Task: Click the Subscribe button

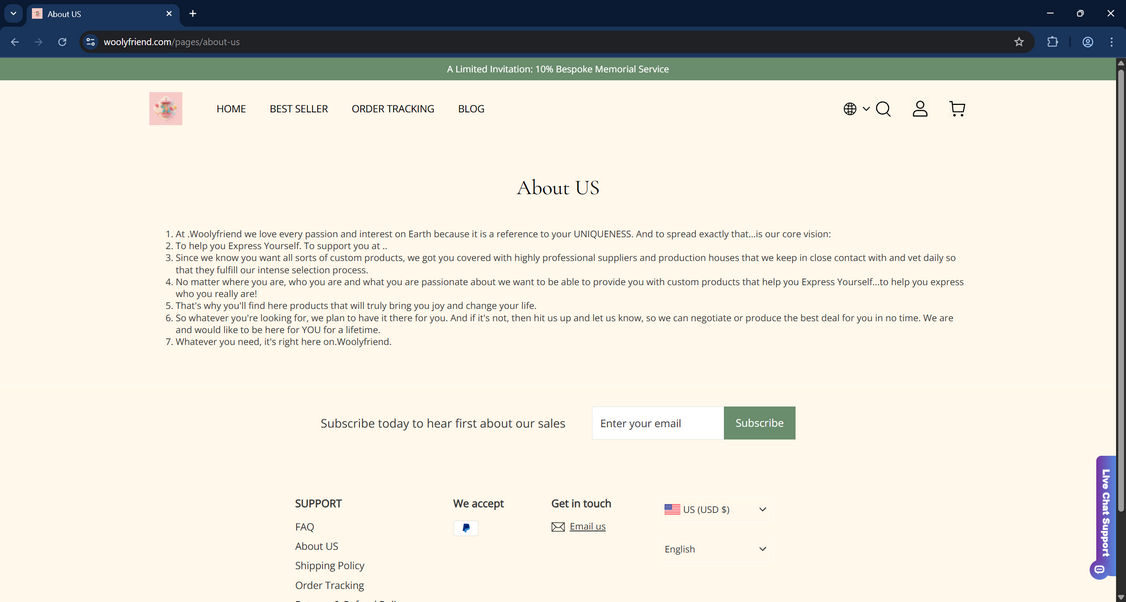Action: (759, 422)
